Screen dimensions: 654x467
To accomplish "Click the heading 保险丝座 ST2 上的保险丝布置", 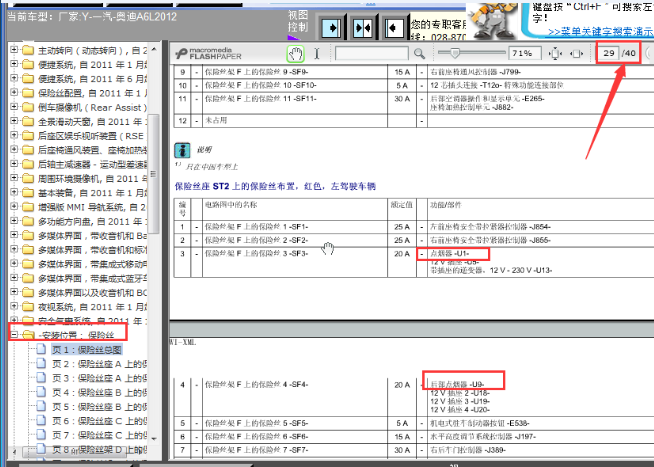I will pos(275,186).
